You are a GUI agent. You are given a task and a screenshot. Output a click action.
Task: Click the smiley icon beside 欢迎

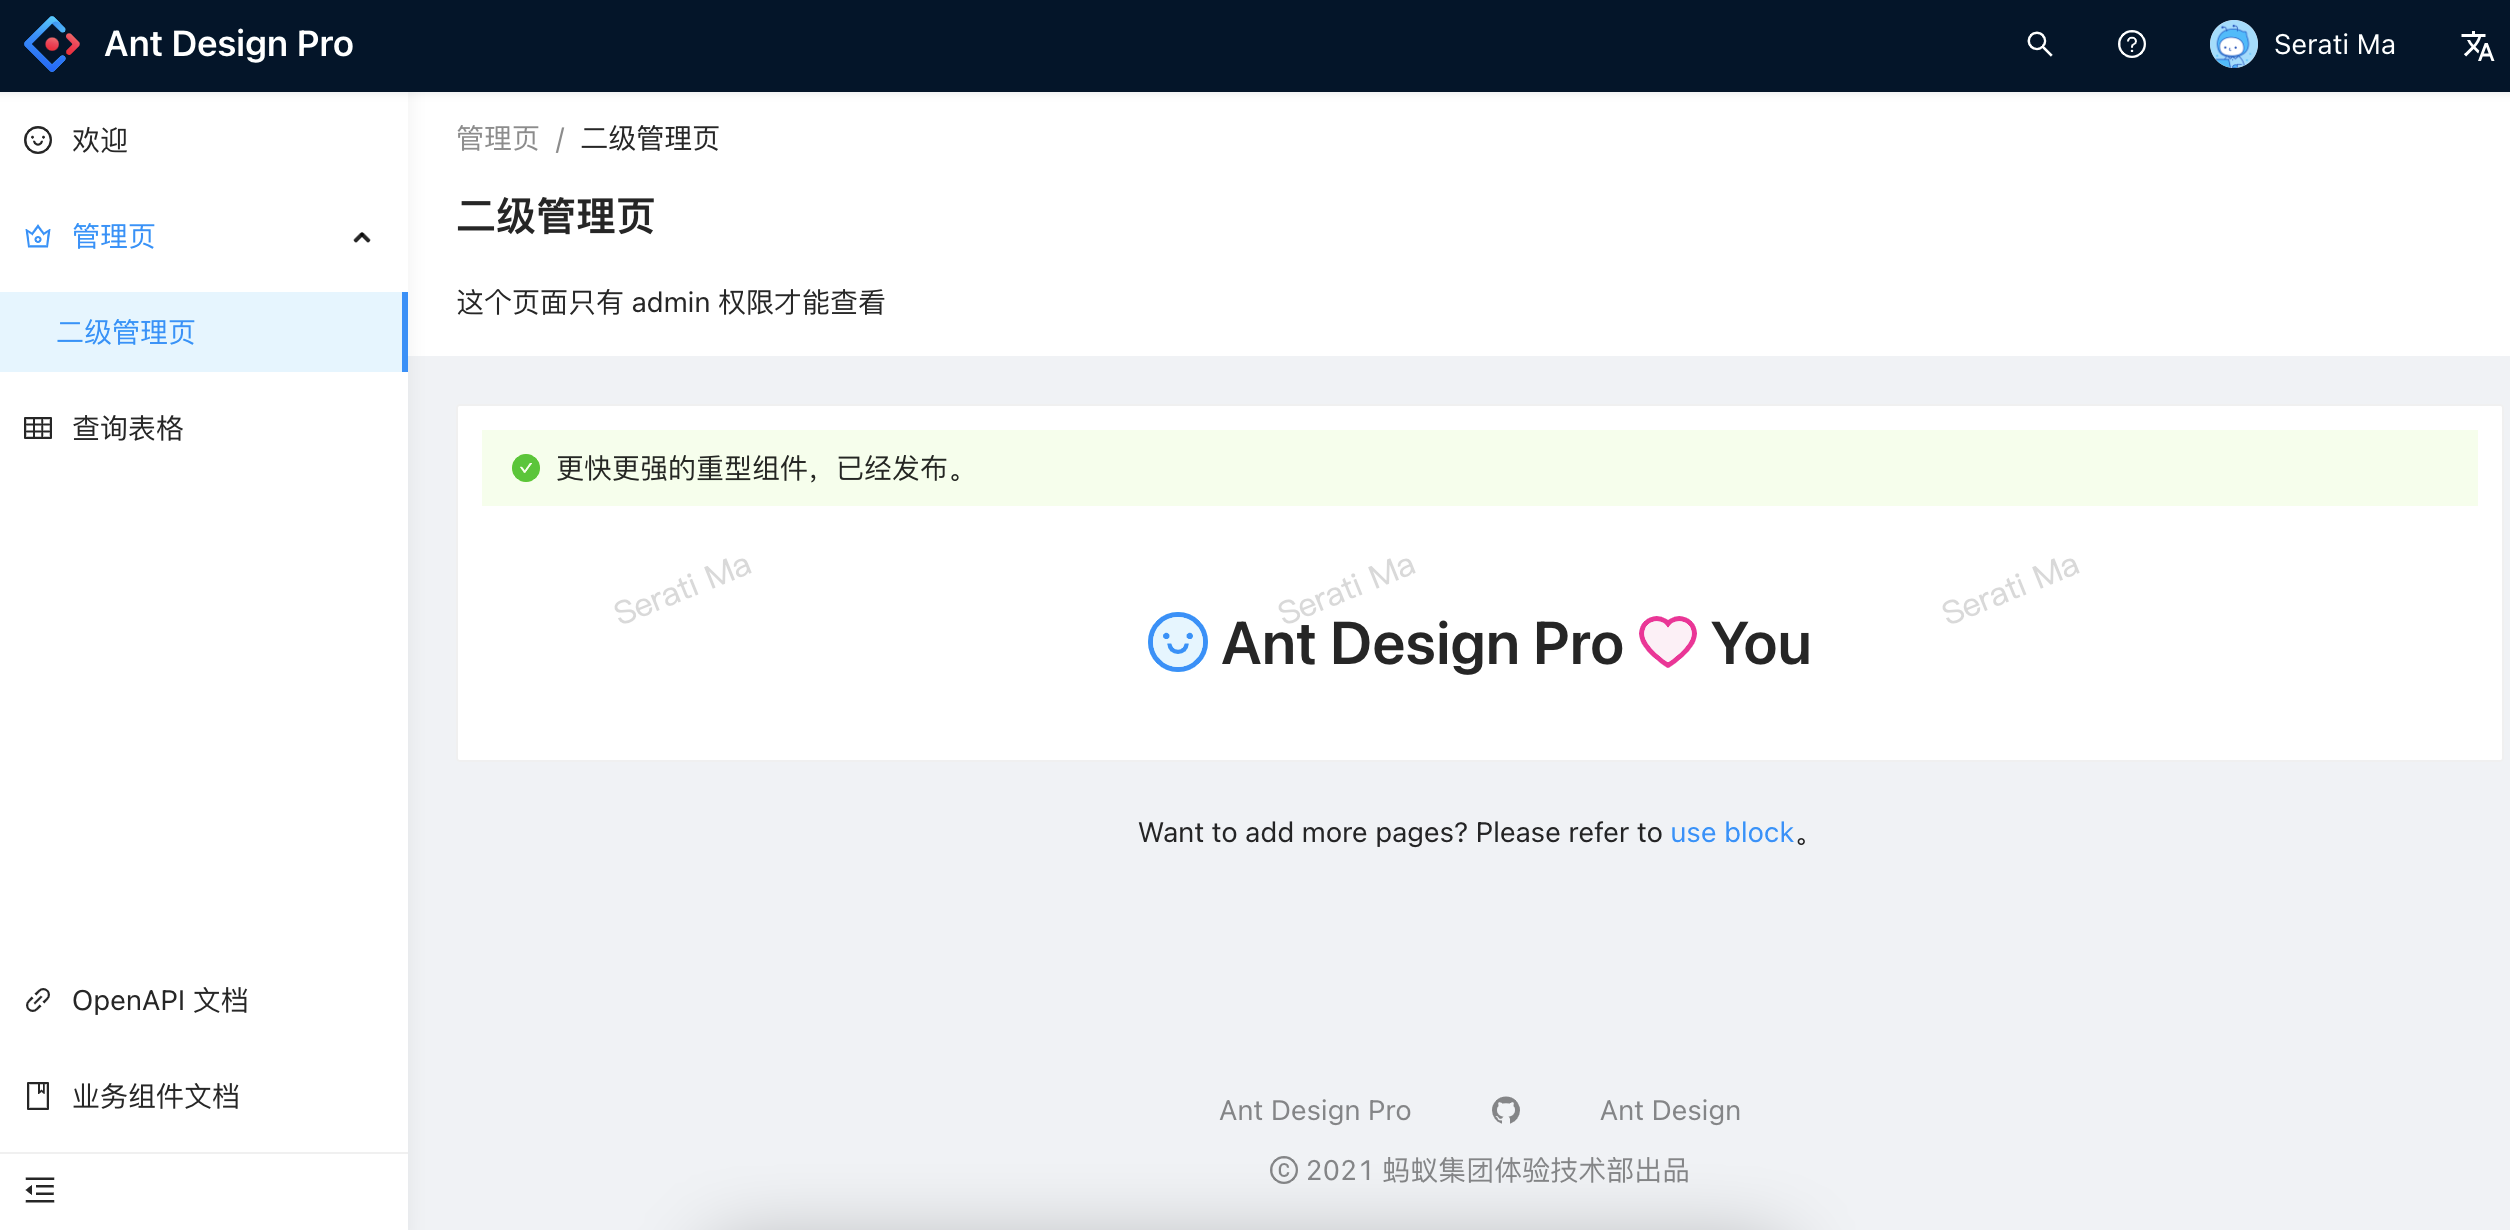coord(38,140)
